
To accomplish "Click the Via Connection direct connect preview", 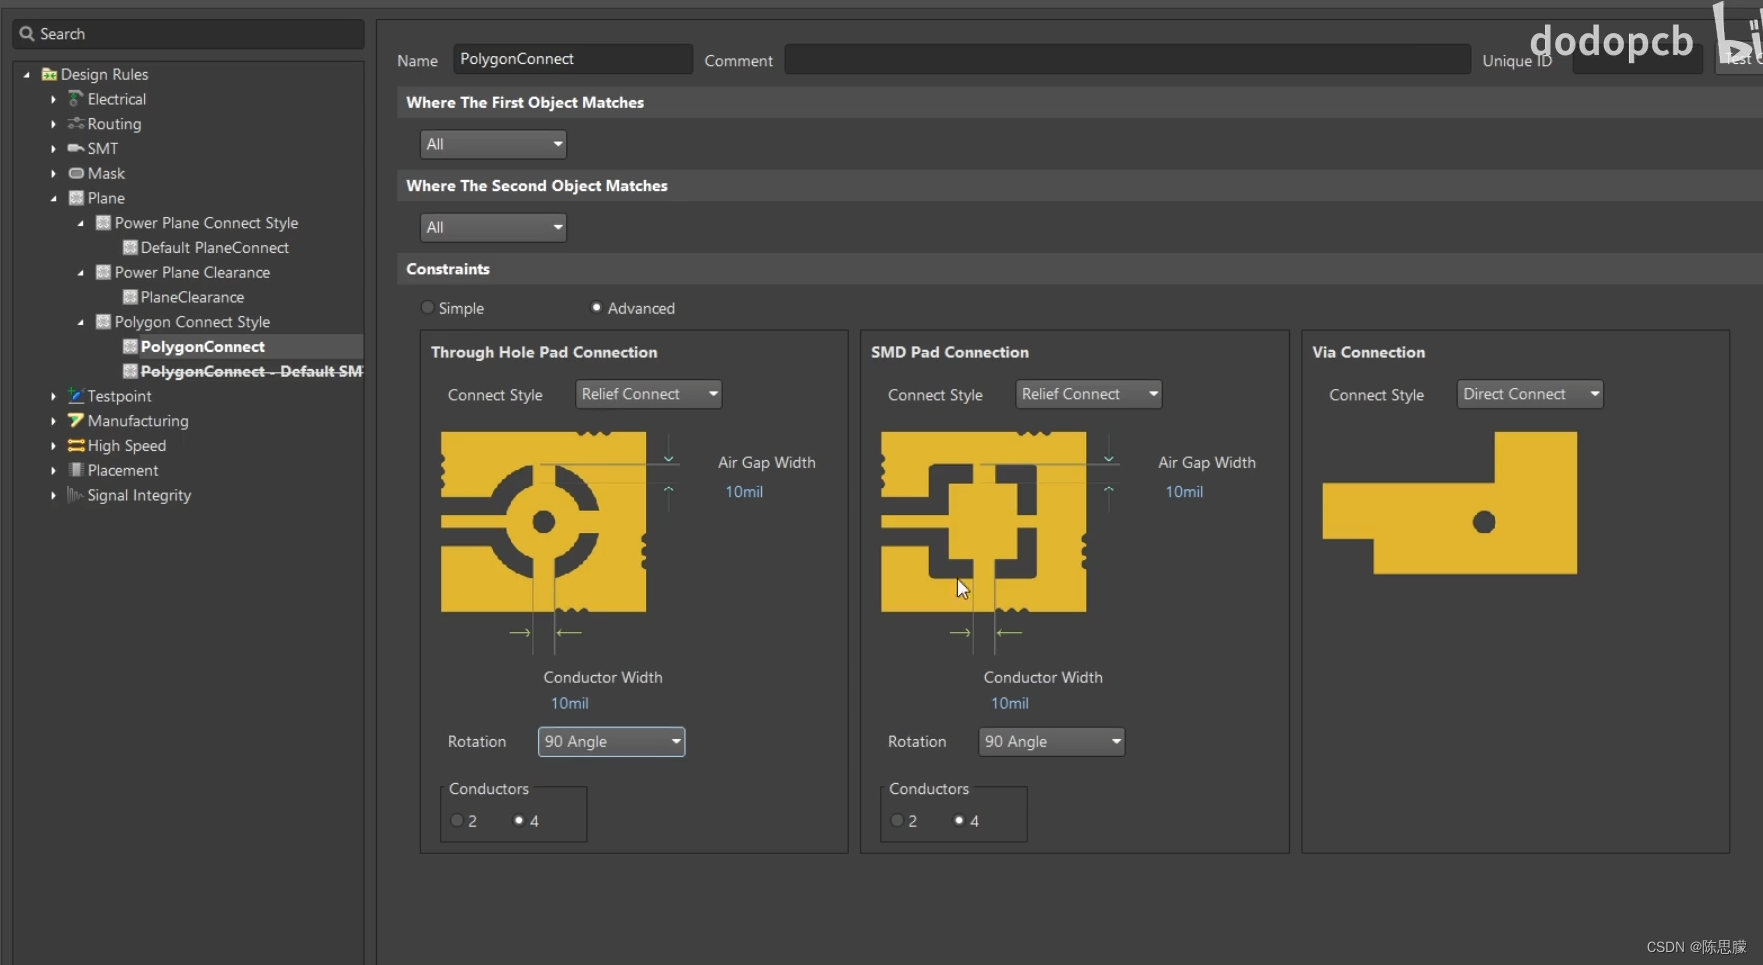I will tap(1450, 503).
